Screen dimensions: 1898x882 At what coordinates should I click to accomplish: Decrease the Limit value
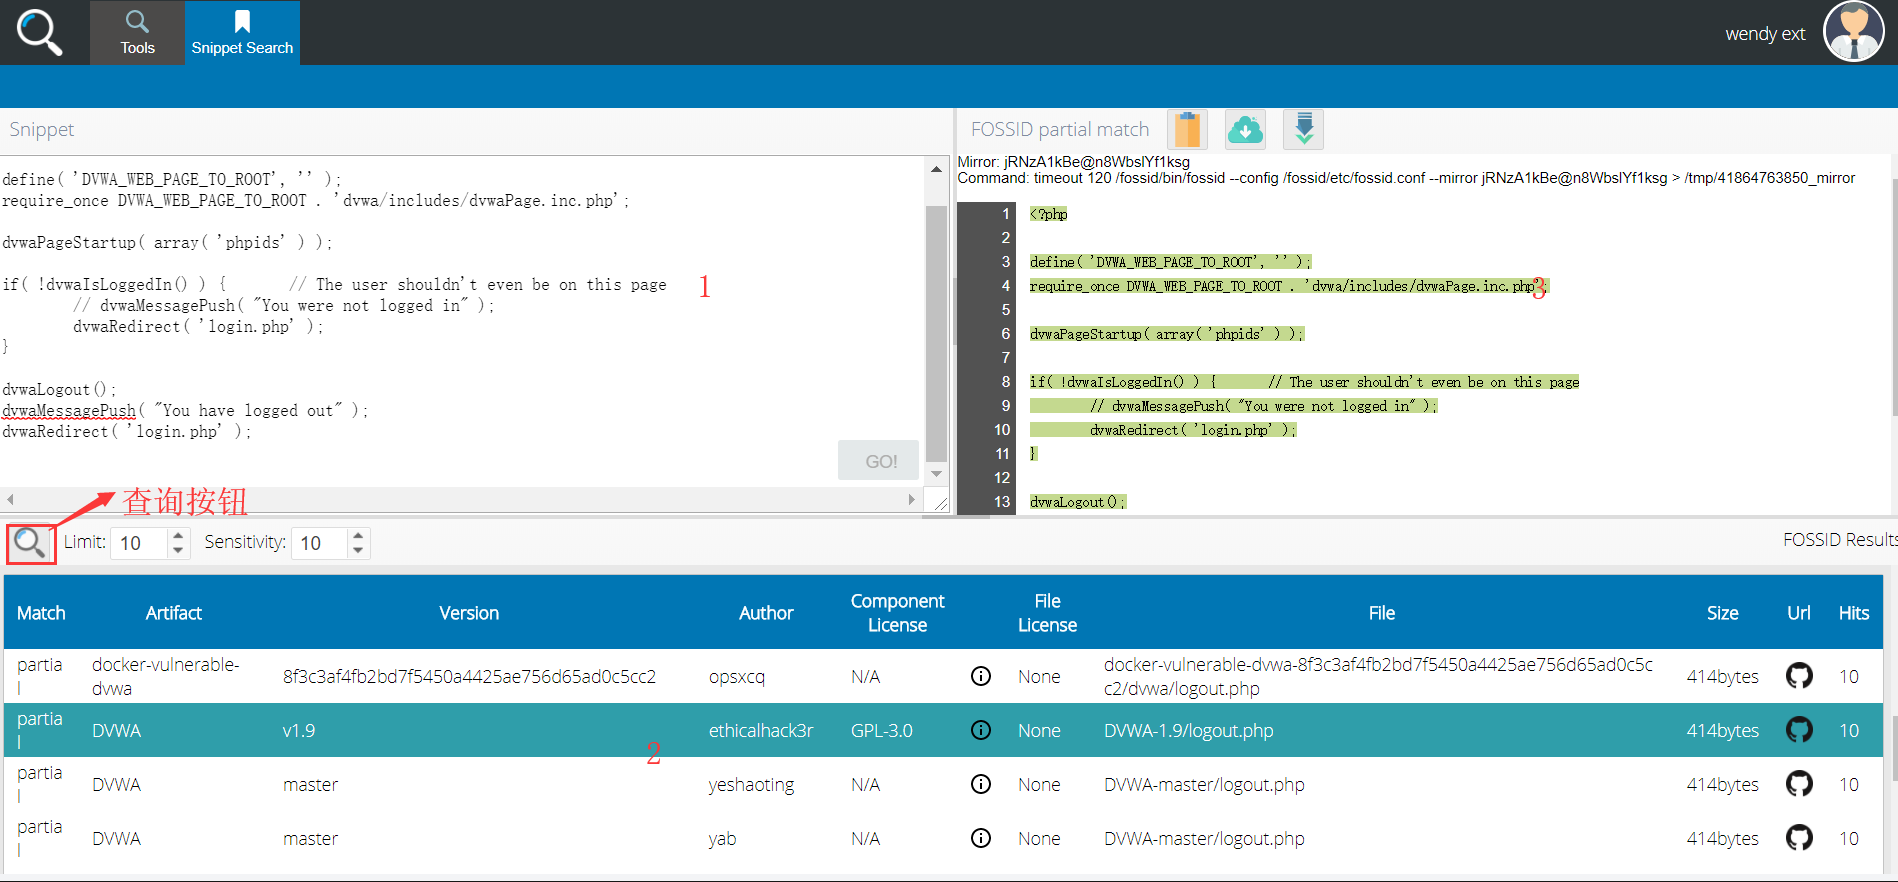(178, 550)
